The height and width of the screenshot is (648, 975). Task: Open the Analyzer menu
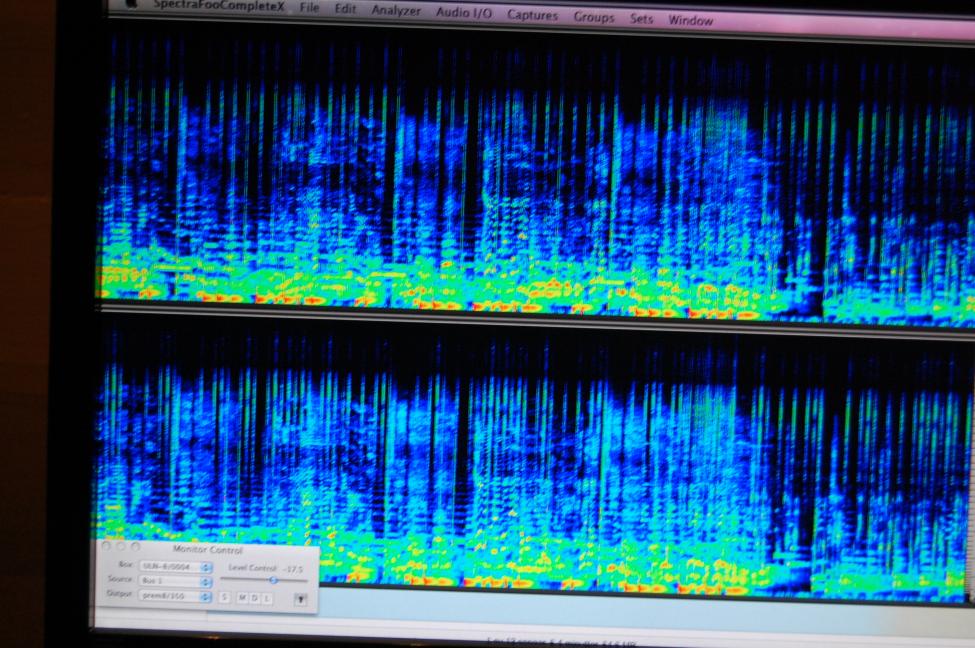tap(396, 12)
